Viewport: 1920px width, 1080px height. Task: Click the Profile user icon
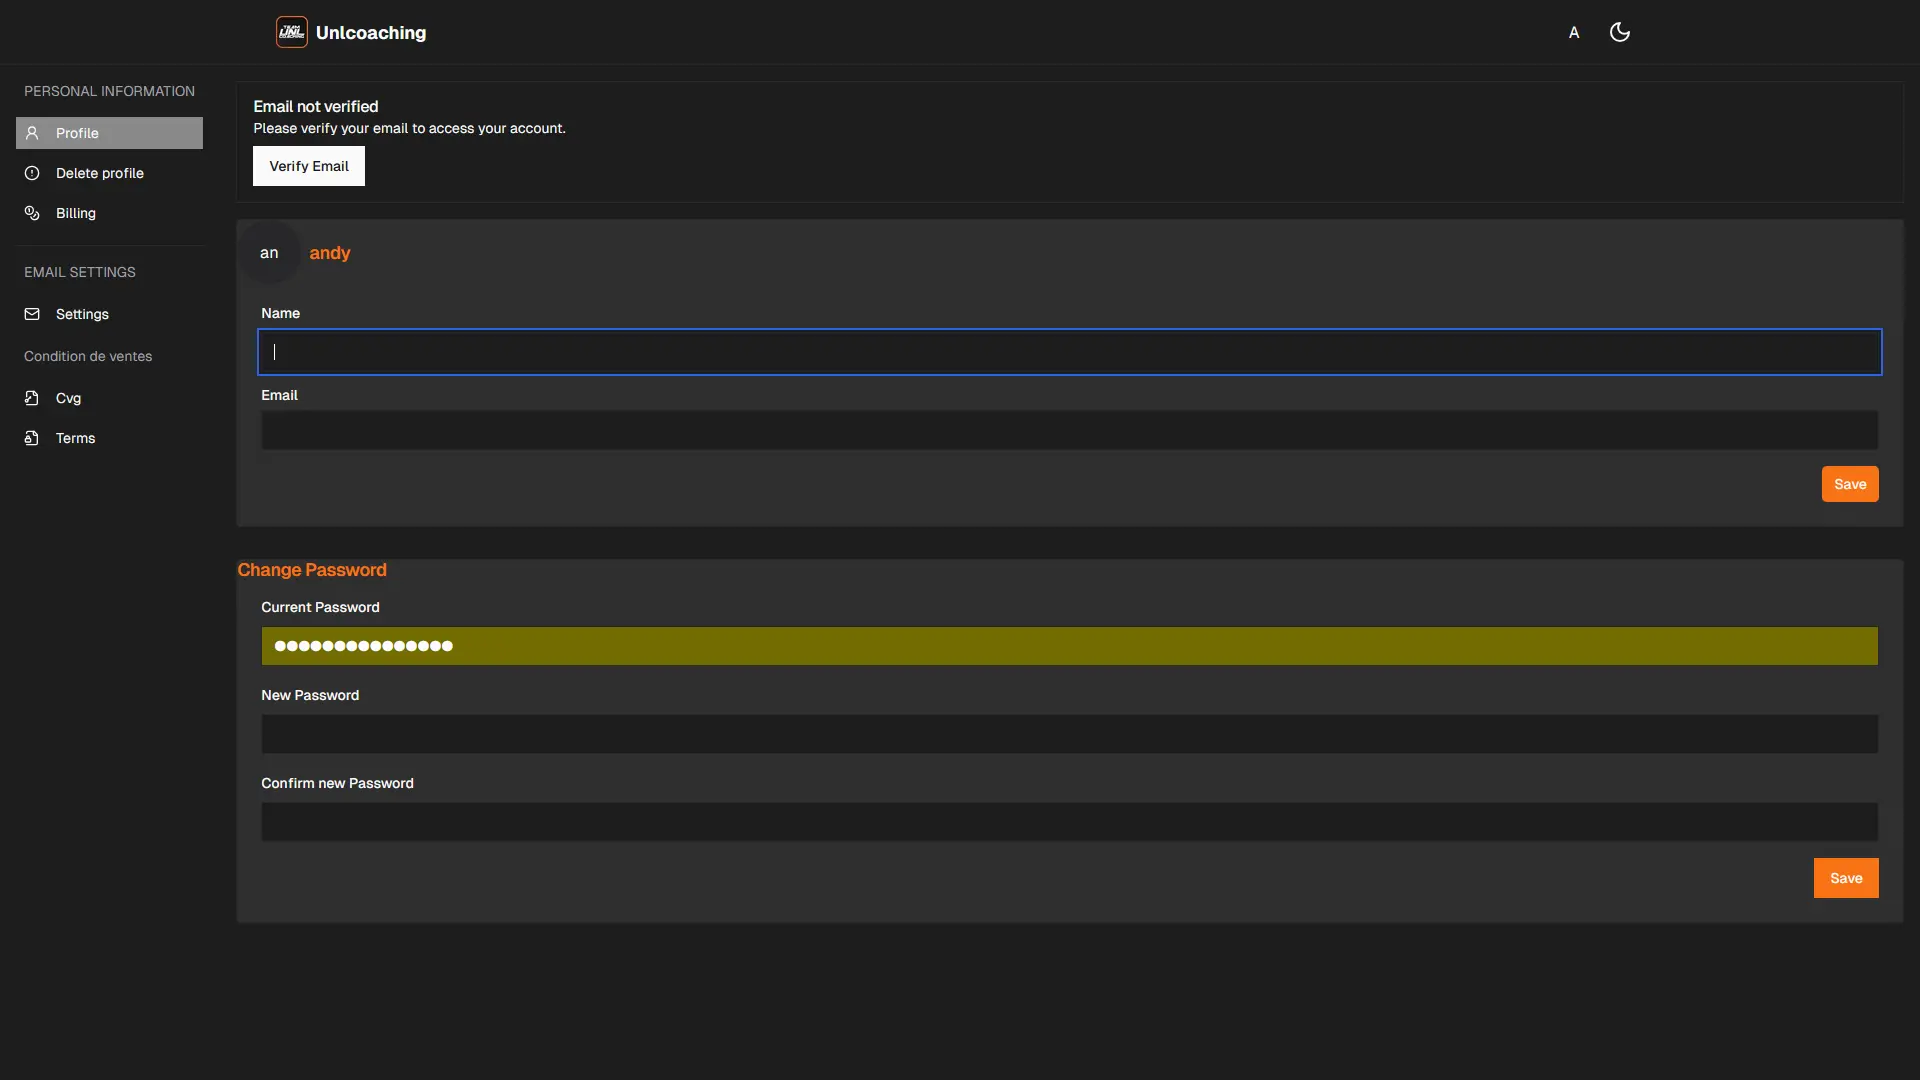(32, 133)
